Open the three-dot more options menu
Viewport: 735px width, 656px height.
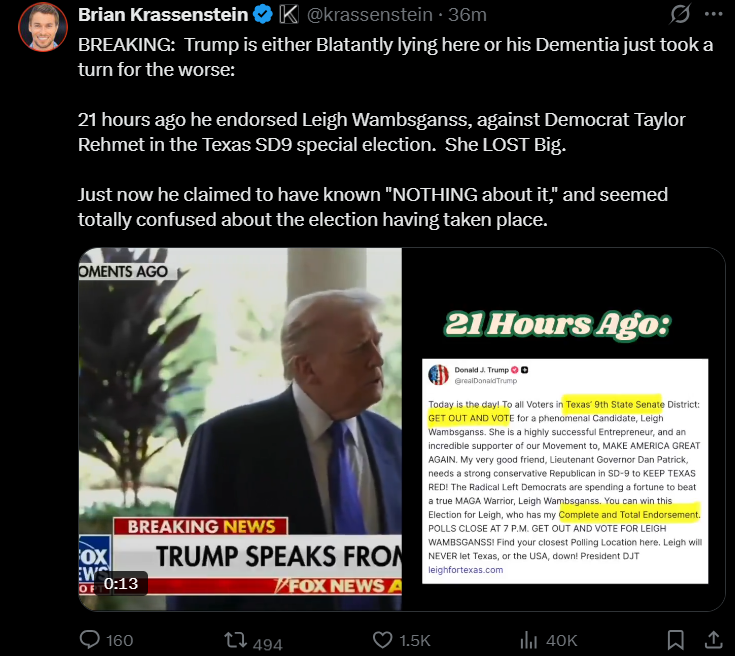click(713, 14)
